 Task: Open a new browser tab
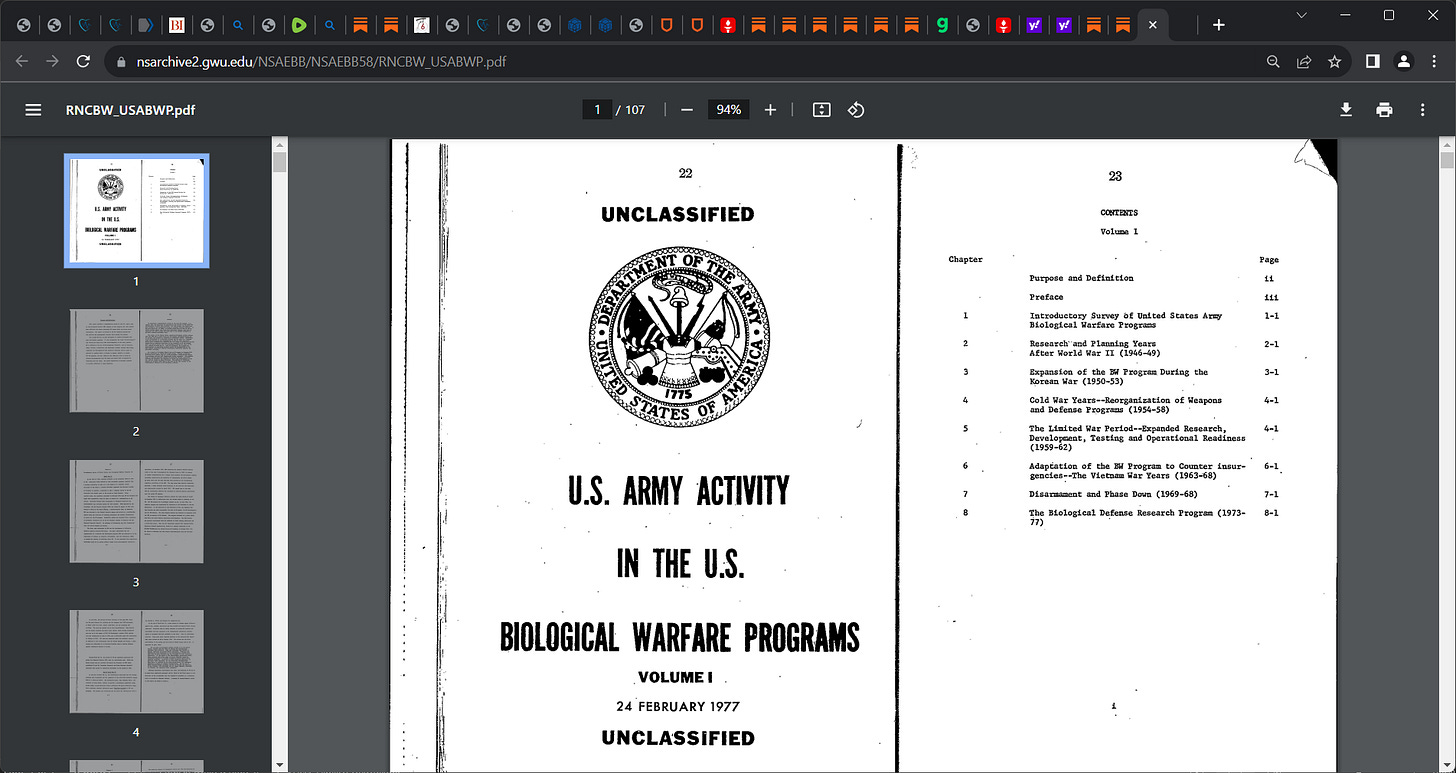[1219, 25]
